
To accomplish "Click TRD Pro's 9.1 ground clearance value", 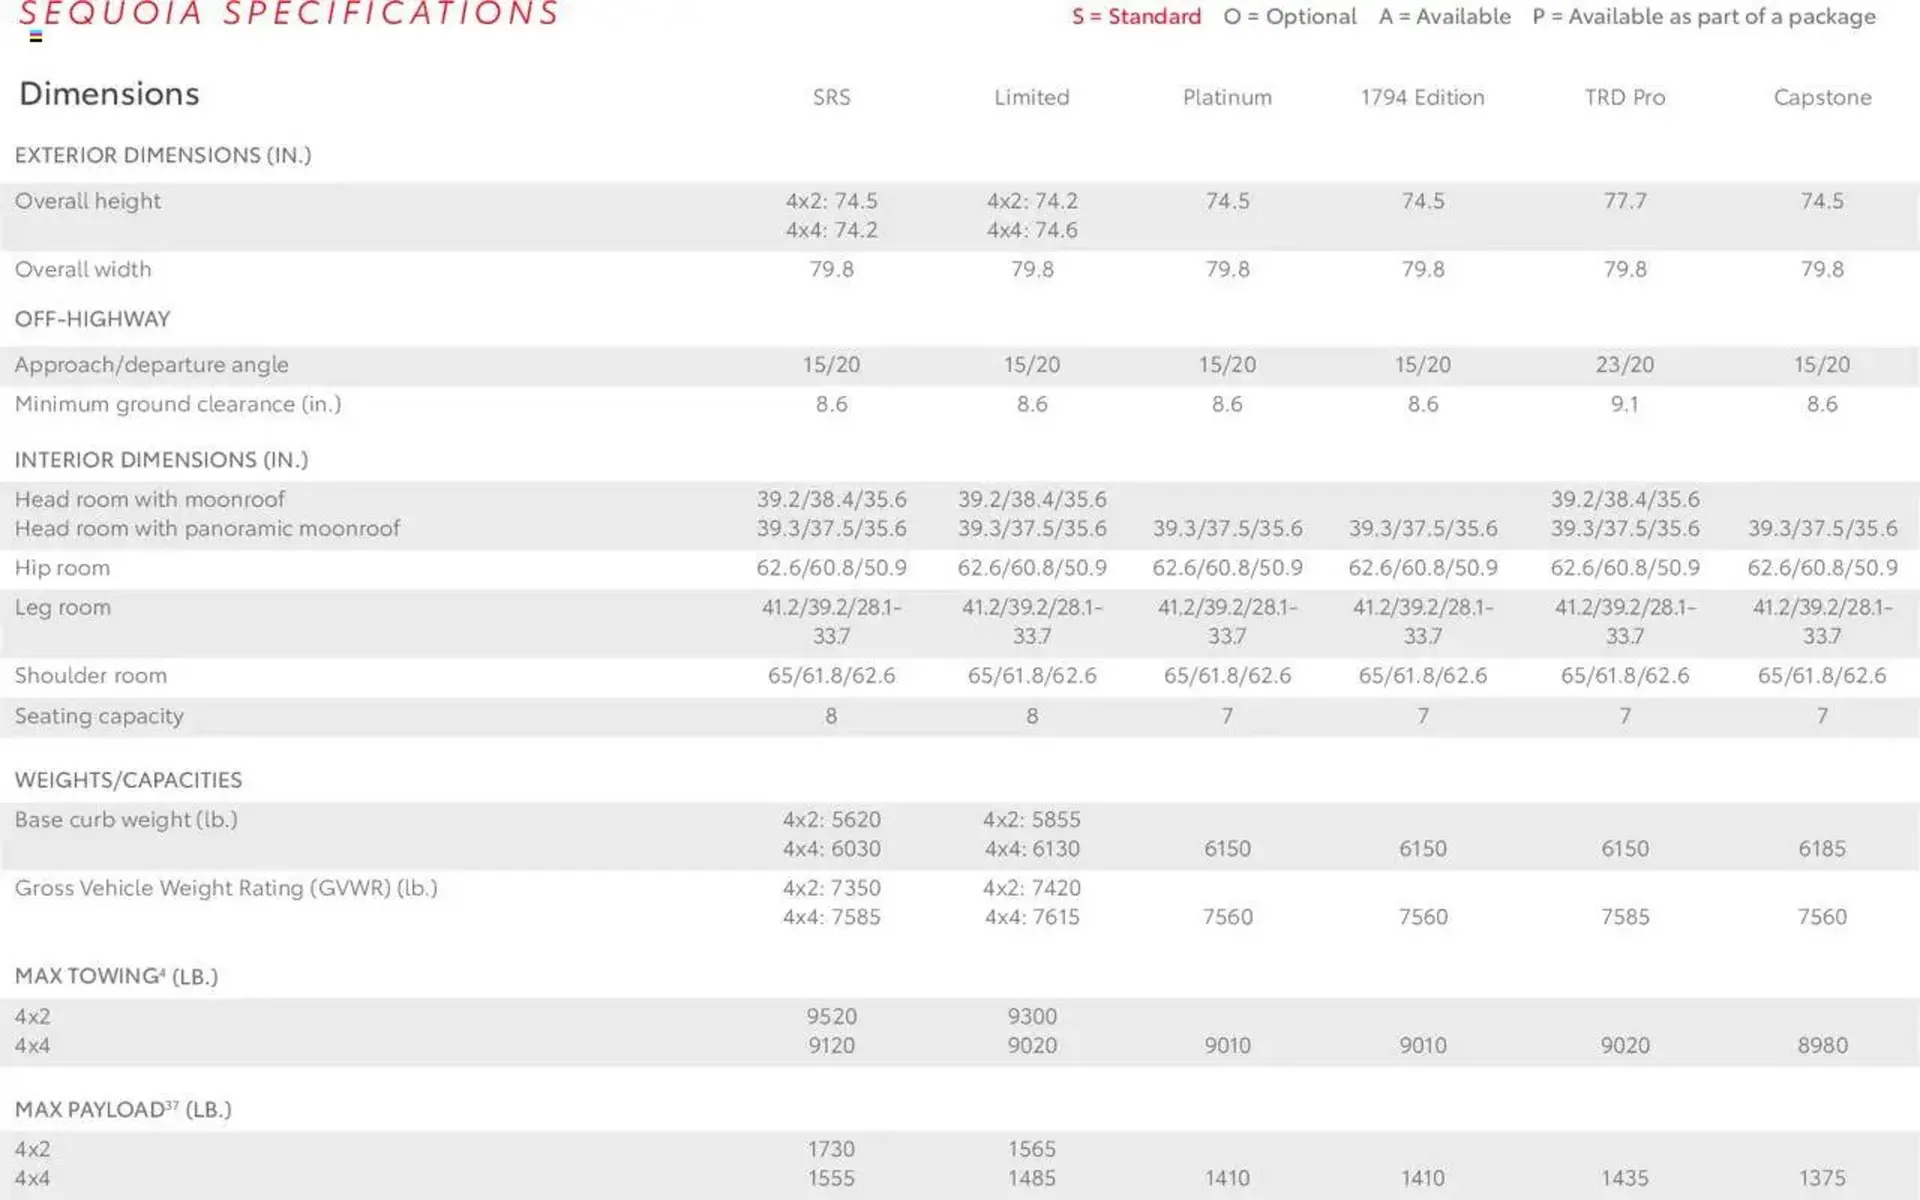I will point(1624,404).
